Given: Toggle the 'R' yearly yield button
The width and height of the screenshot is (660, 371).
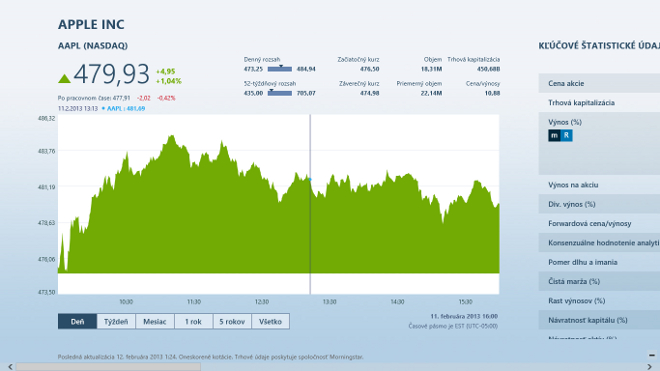Looking at the screenshot, I should click(x=566, y=135).
